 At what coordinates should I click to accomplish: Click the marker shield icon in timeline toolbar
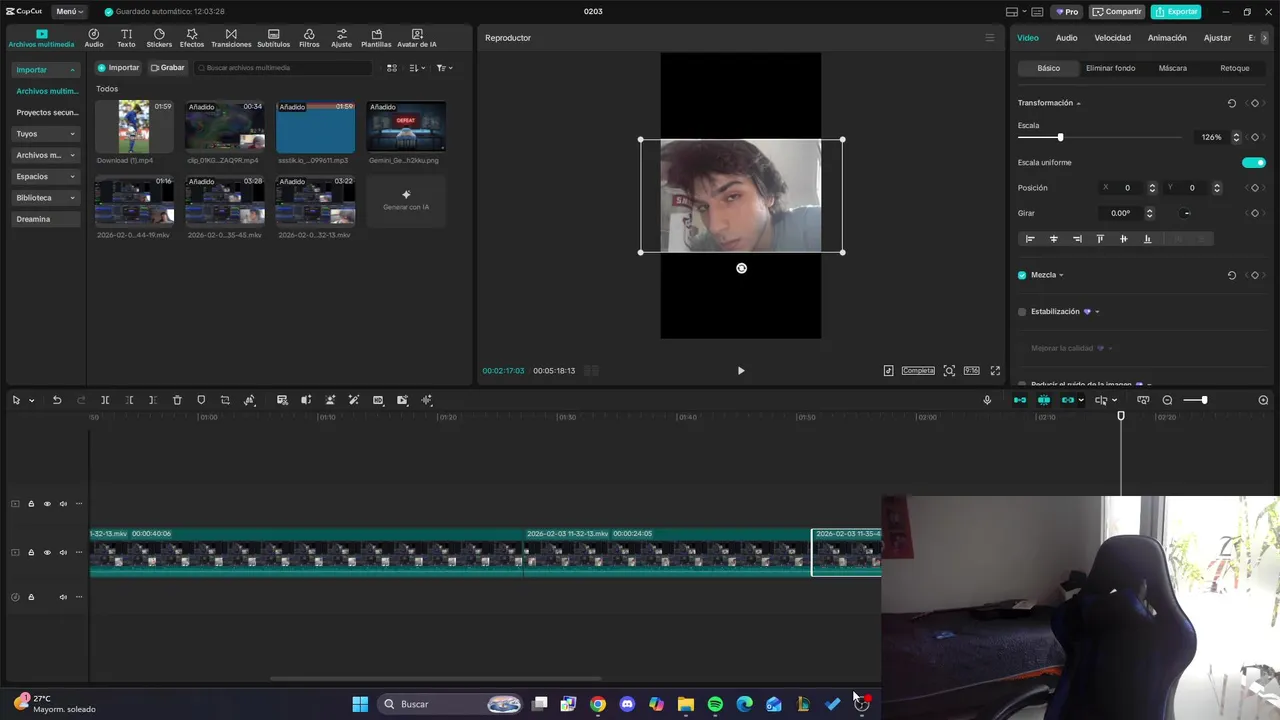pyautogui.click(x=201, y=400)
